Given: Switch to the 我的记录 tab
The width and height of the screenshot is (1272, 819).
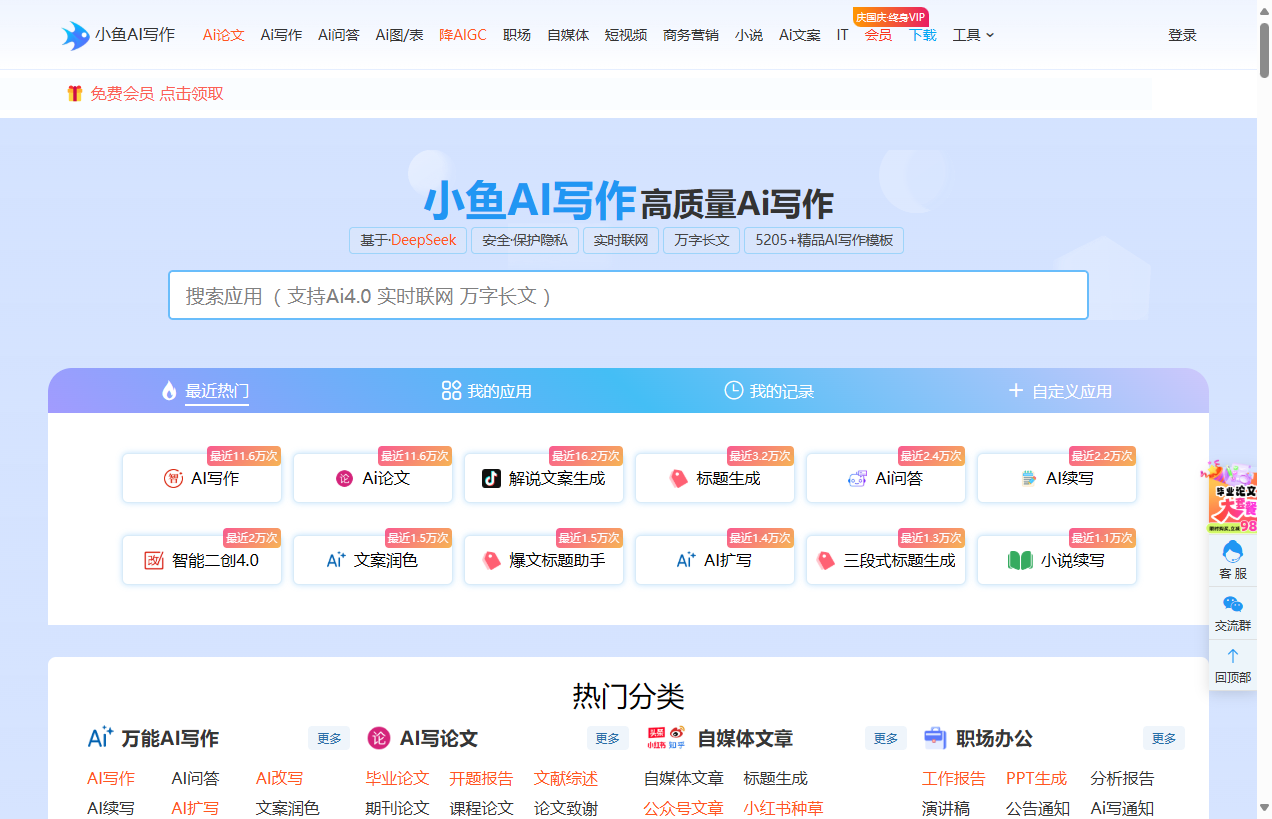Looking at the screenshot, I should click(x=768, y=391).
